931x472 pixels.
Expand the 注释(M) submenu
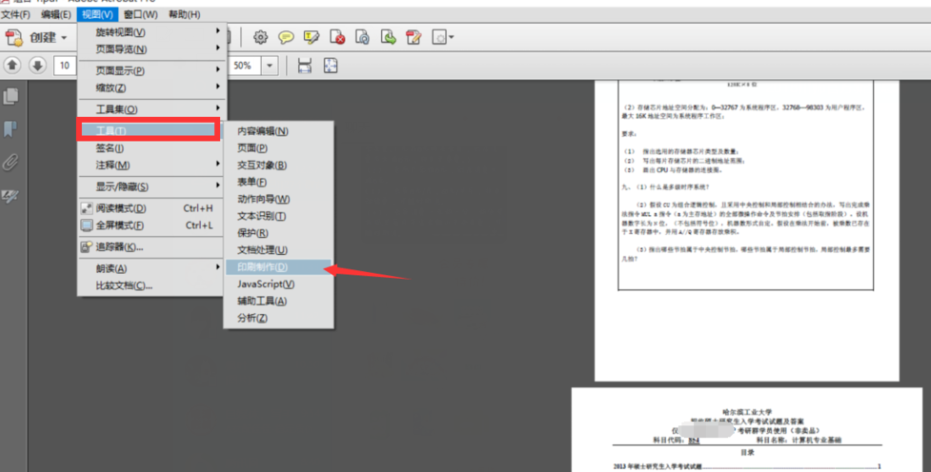point(151,165)
